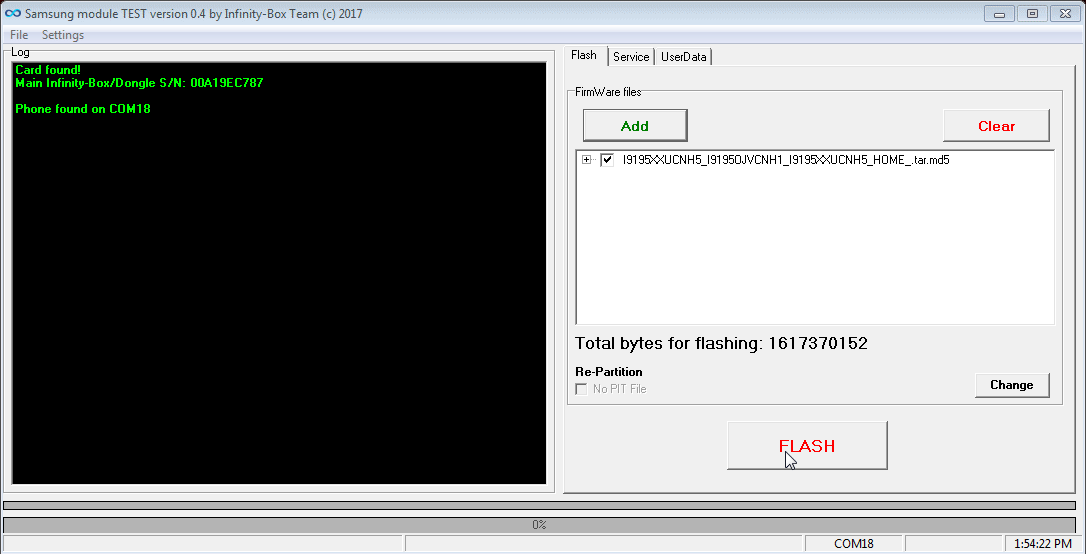Click the Add firmware button

[635, 125]
